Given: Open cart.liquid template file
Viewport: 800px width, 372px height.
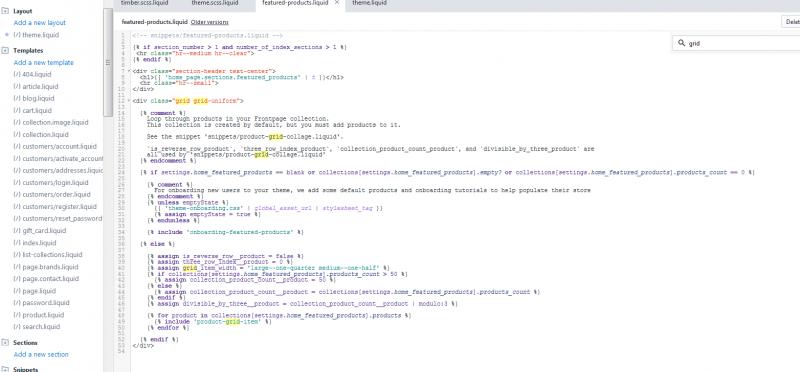Looking at the screenshot, I should [33, 111].
